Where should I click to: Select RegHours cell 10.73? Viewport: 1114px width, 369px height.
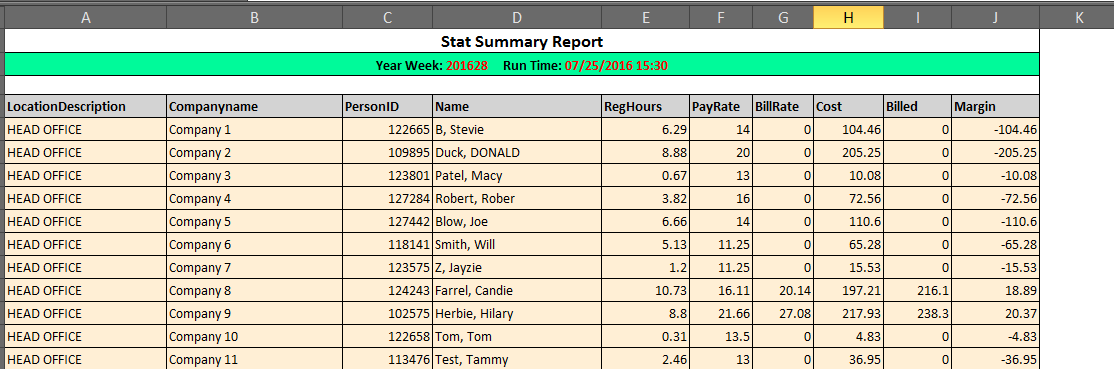[x=645, y=291]
